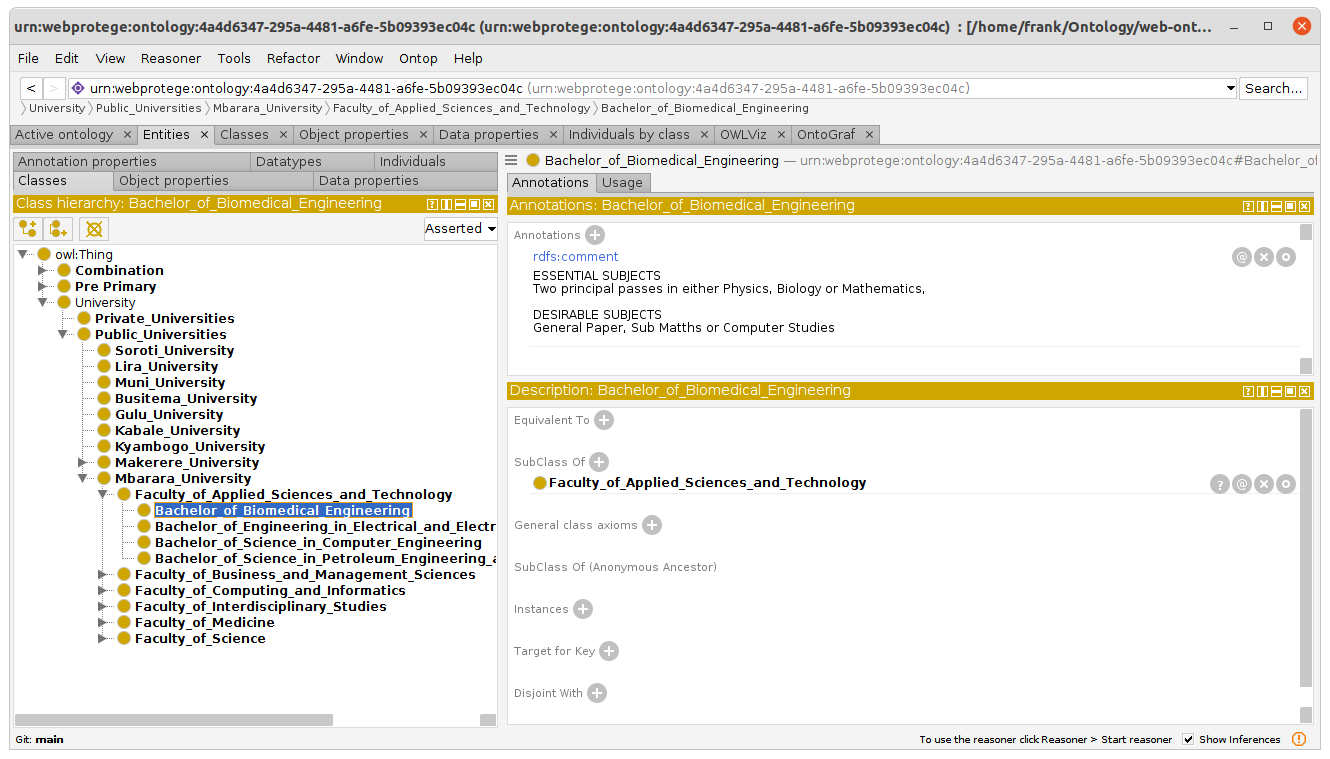
Task: Open the Asserted hierarchy dropdown
Action: coord(460,229)
